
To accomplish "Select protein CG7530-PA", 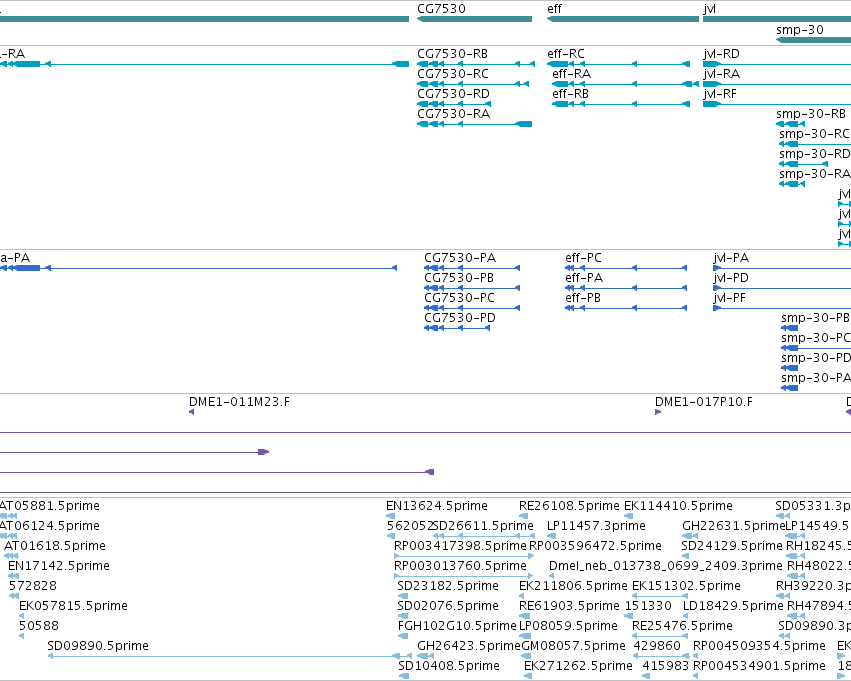I will (x=472, y=268).
